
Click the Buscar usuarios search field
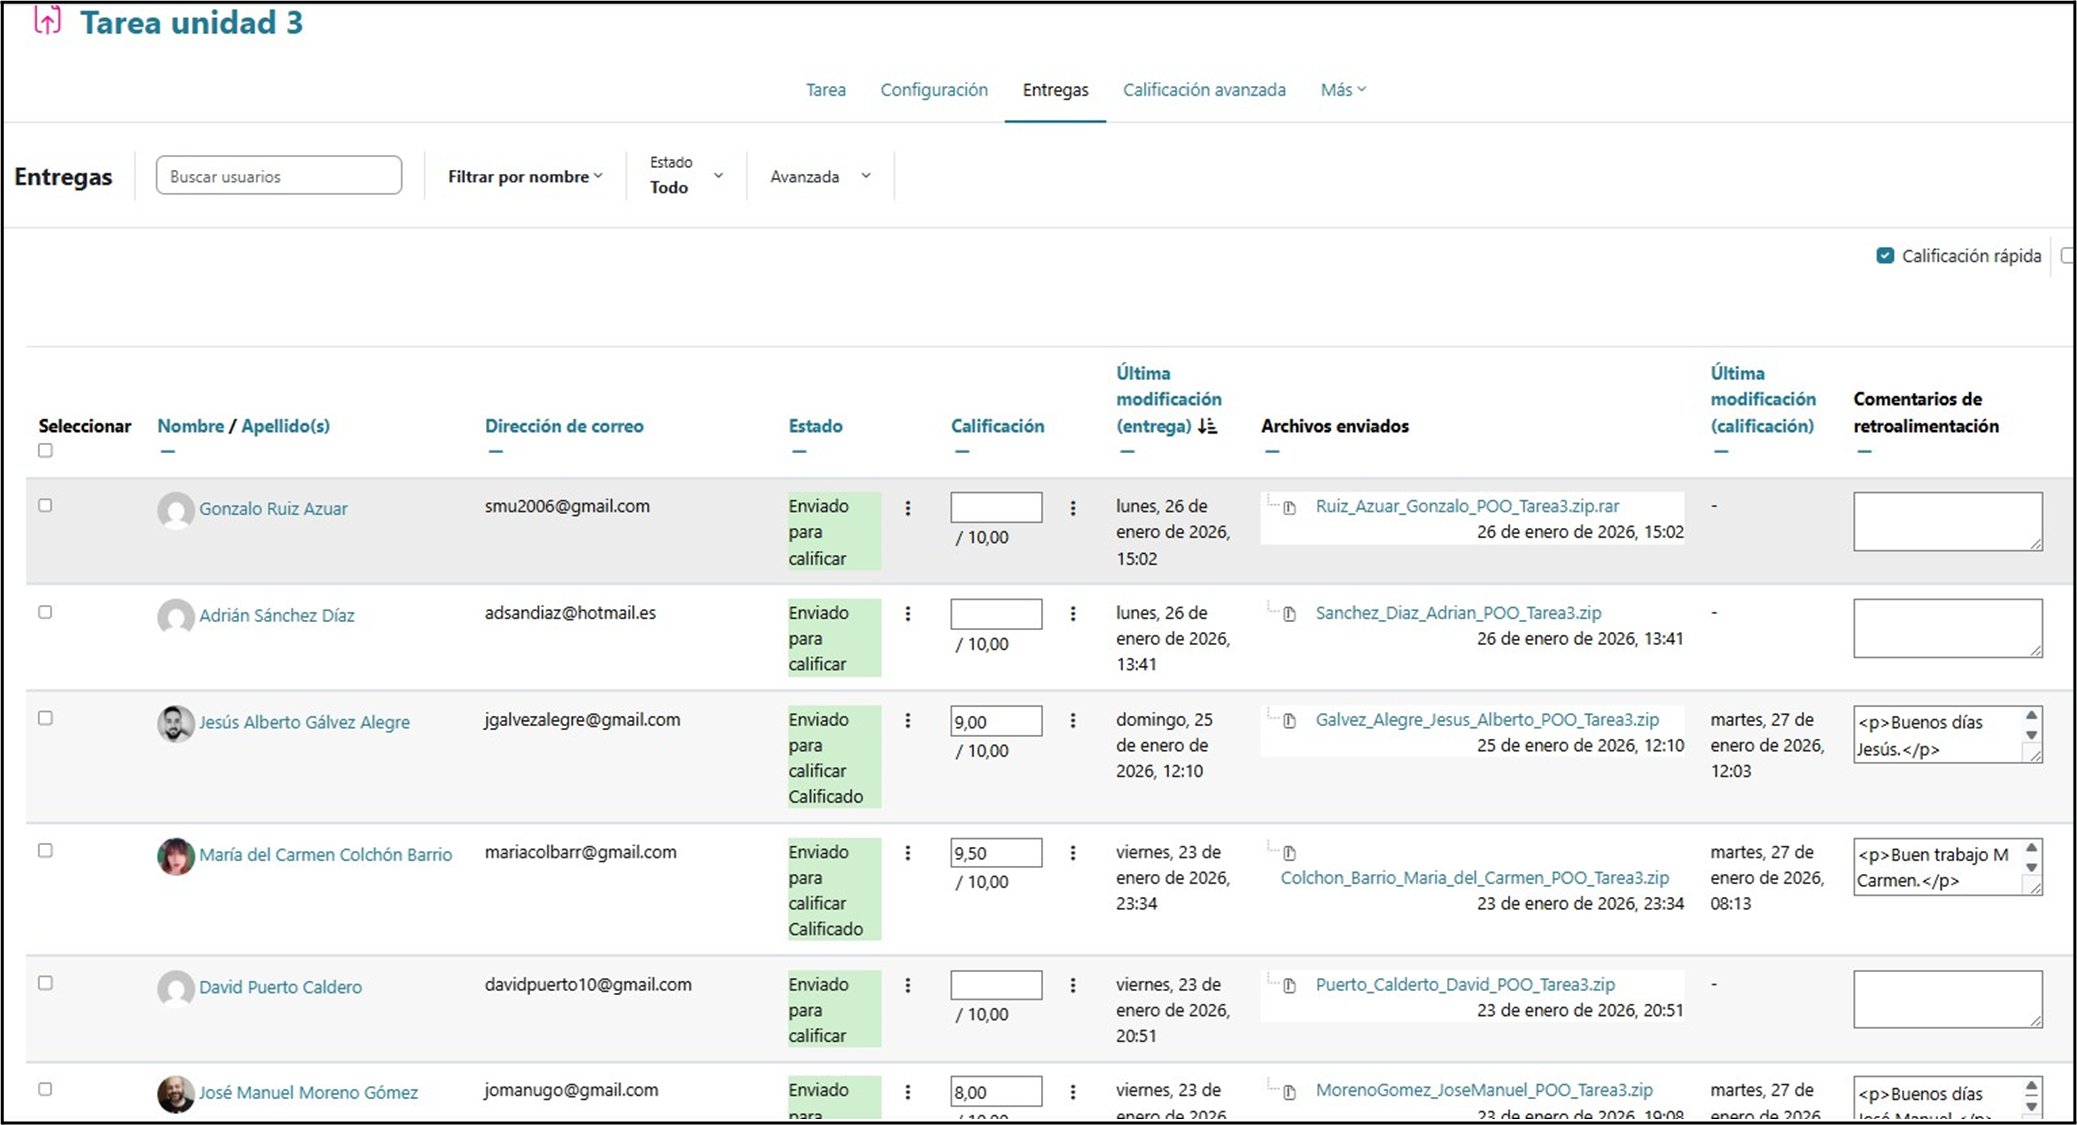pos(279,176)
